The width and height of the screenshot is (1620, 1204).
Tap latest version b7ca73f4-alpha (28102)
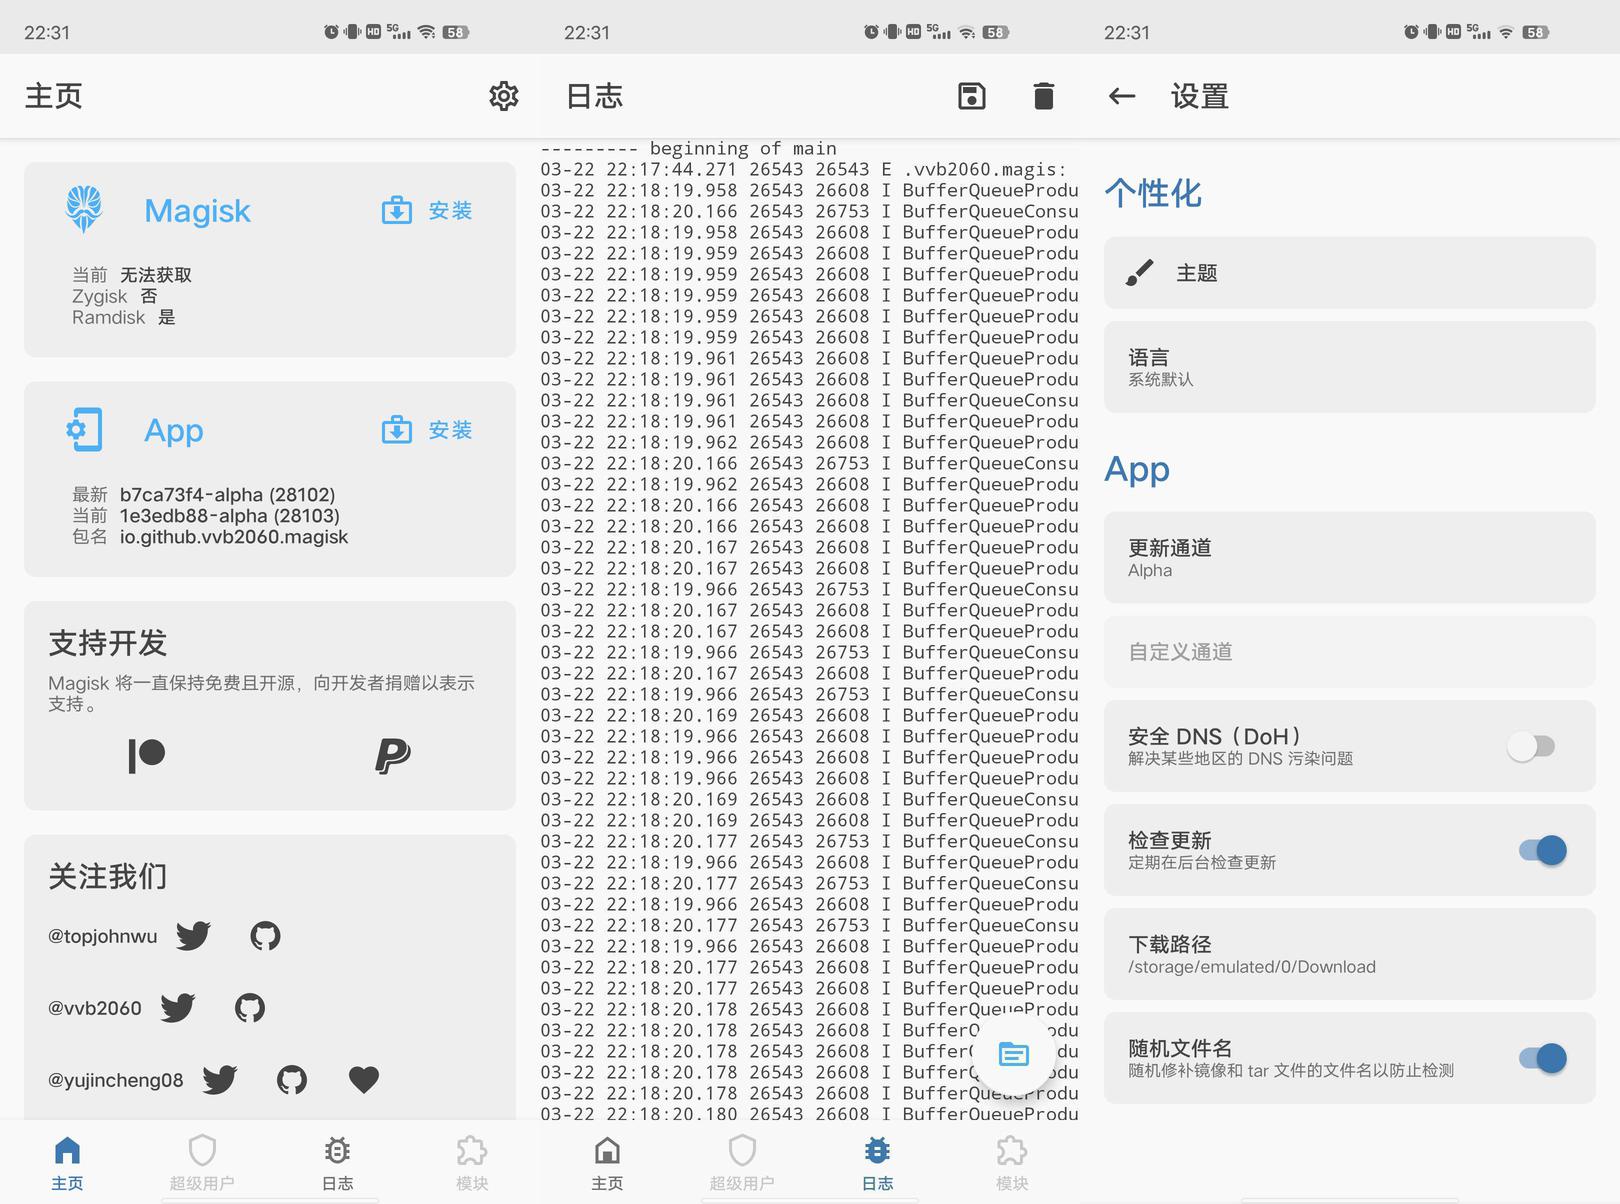click(227, 495)
